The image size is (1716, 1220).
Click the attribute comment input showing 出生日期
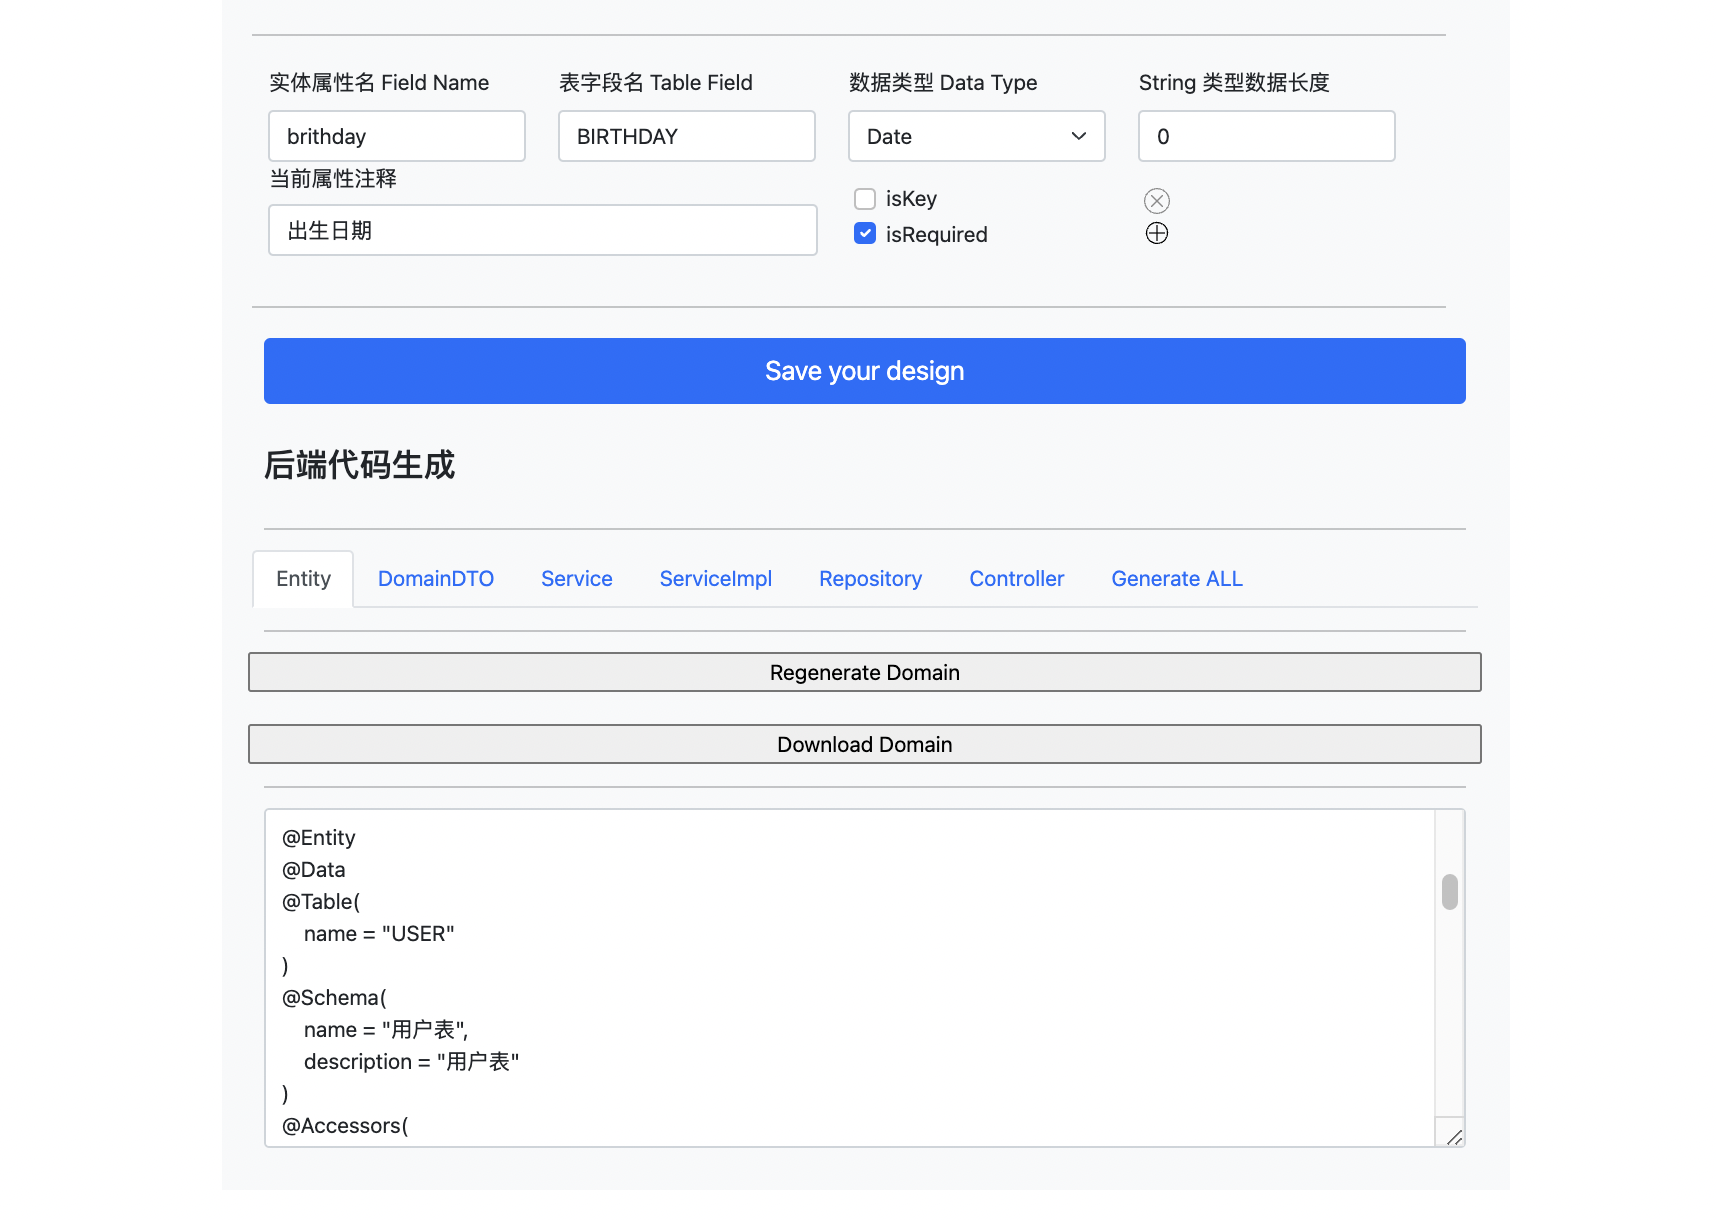pyautogui.click(x=542, y=230)
